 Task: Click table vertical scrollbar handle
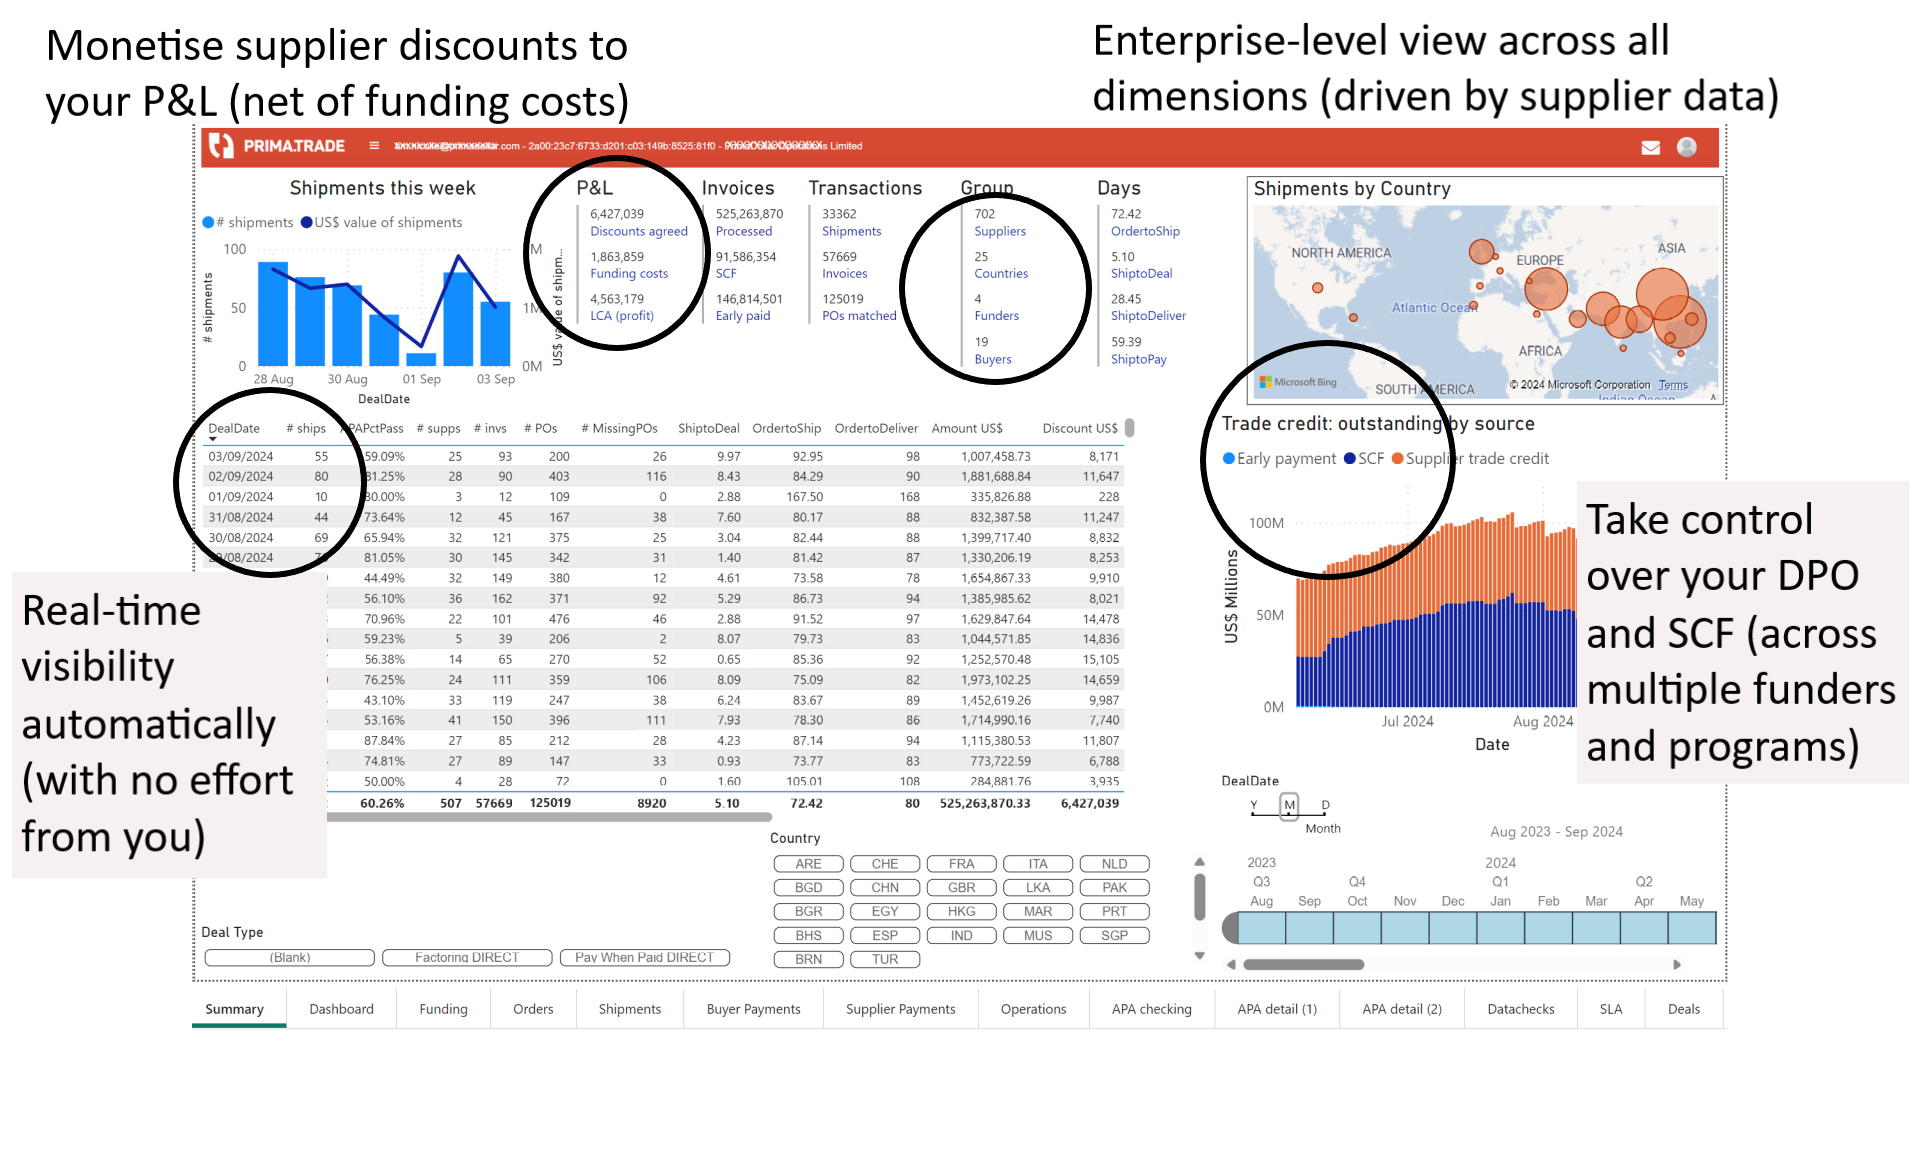coord(1129,428)
